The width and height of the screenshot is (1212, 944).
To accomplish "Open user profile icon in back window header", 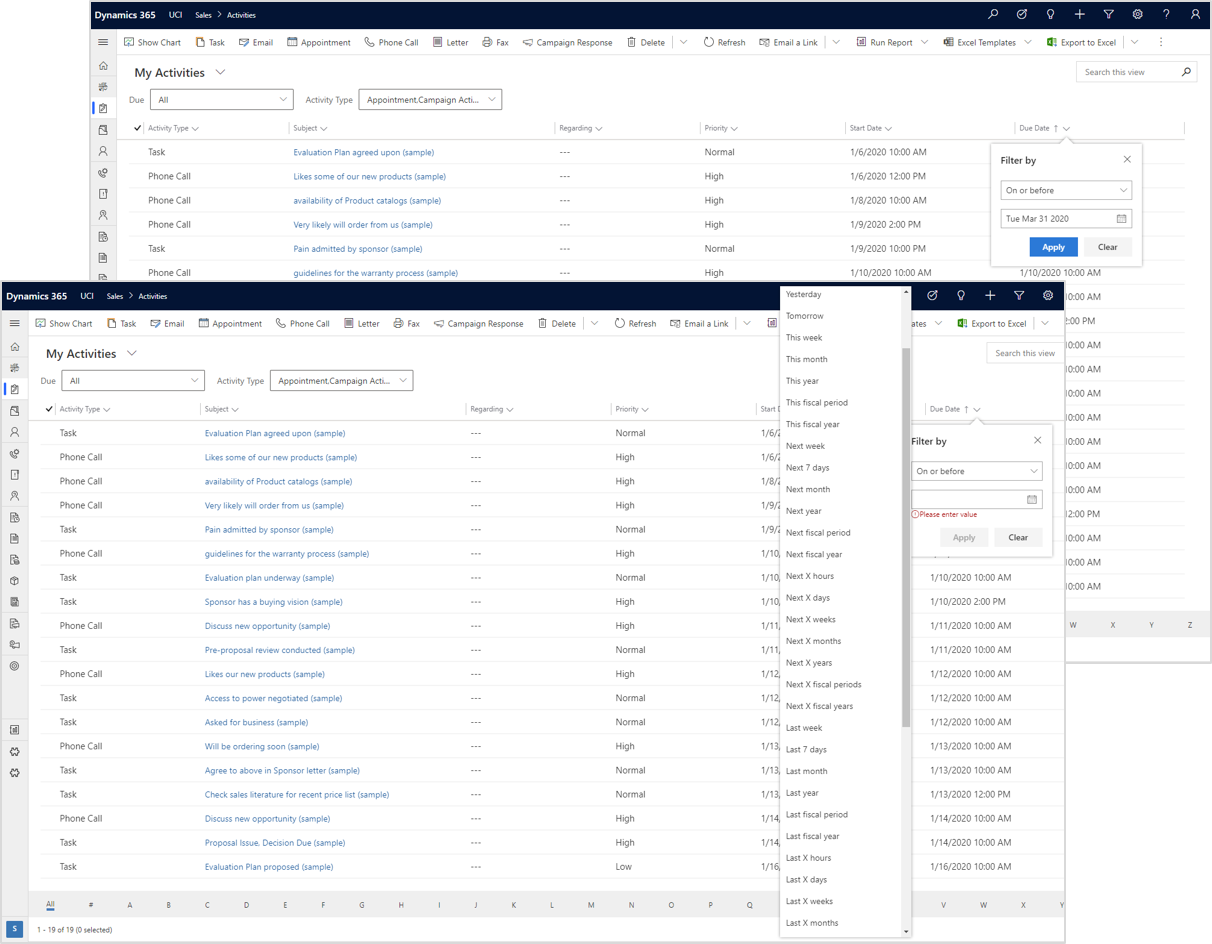I will coord(1195,15).
